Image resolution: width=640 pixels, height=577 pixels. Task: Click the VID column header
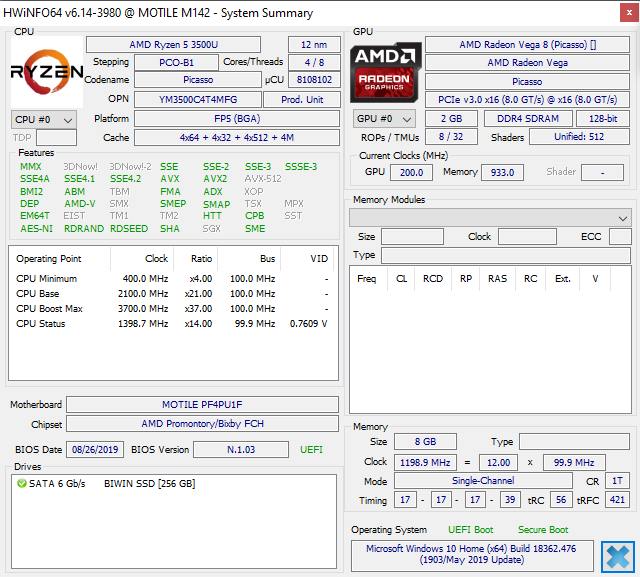319,259
